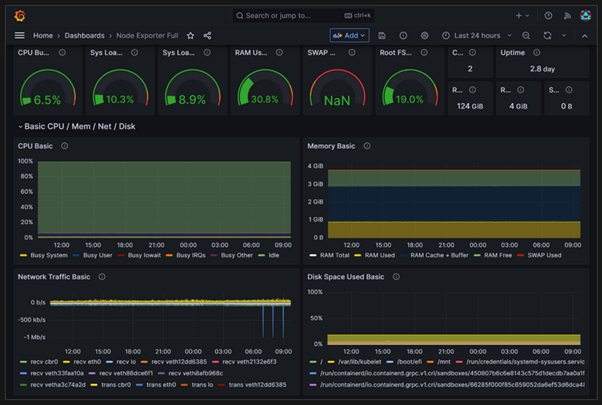Open the Add dropdown button
This screenshot has width=602, height=406.
point(351,36)
